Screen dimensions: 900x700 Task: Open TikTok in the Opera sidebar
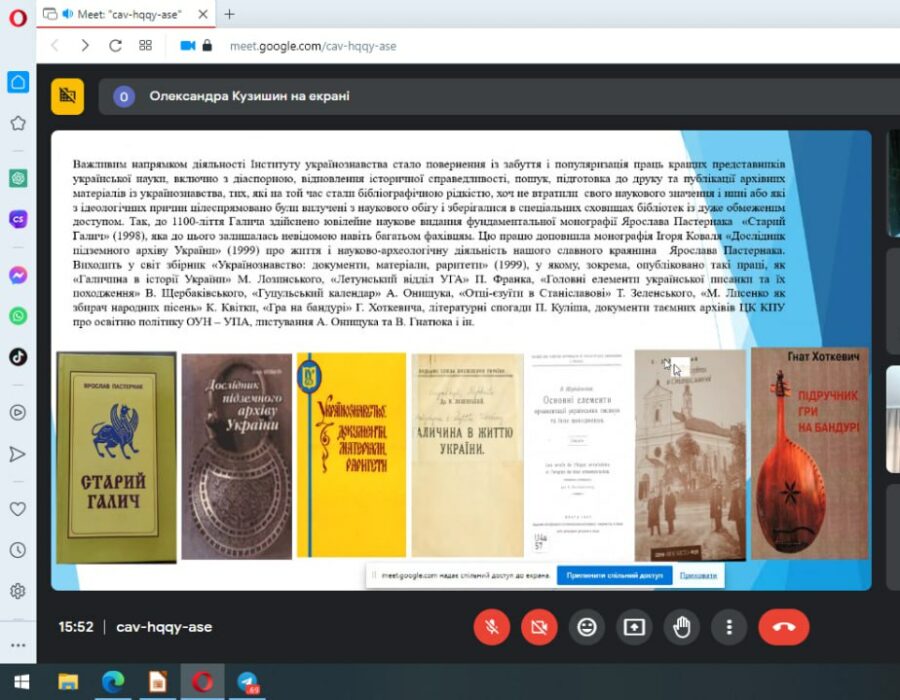pyautogui.click(x=18, y=356)
